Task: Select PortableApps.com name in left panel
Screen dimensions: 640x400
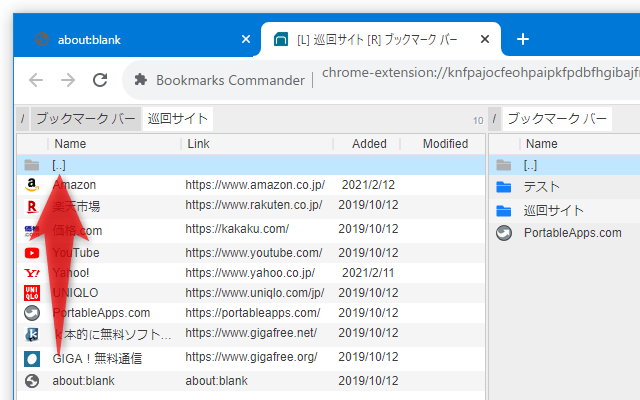Action: tap(101, 313)
